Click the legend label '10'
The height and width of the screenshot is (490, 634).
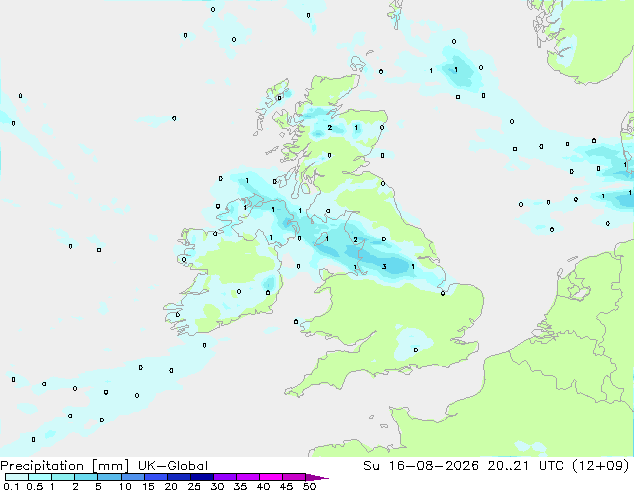tap(125, 486)
